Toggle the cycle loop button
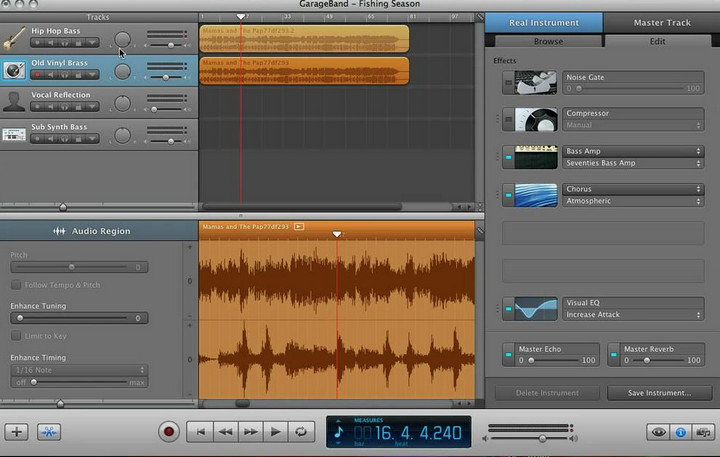Viewport: 720px width, 457px height. click(x=302, y=431)
